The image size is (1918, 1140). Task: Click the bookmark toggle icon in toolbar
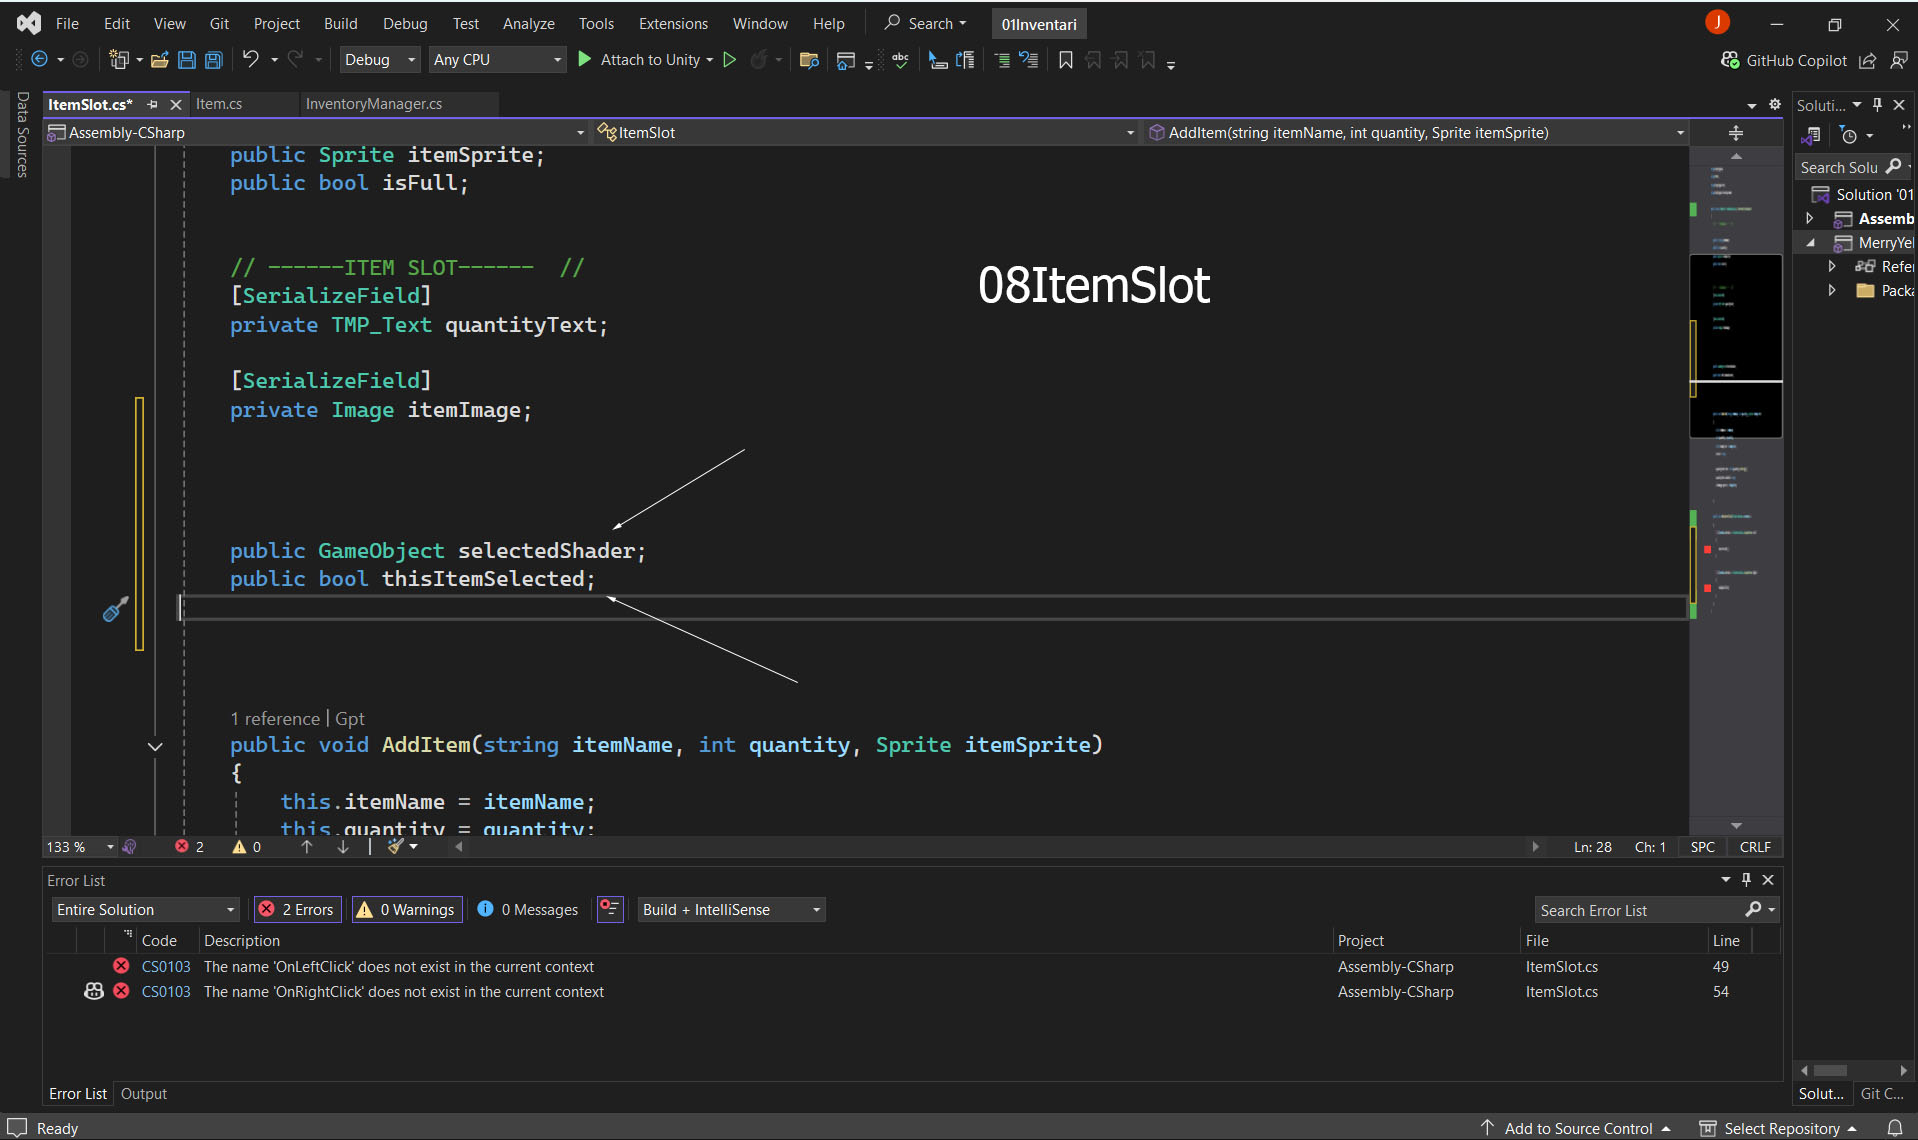pyautogui.click(x=1065, y=60)
